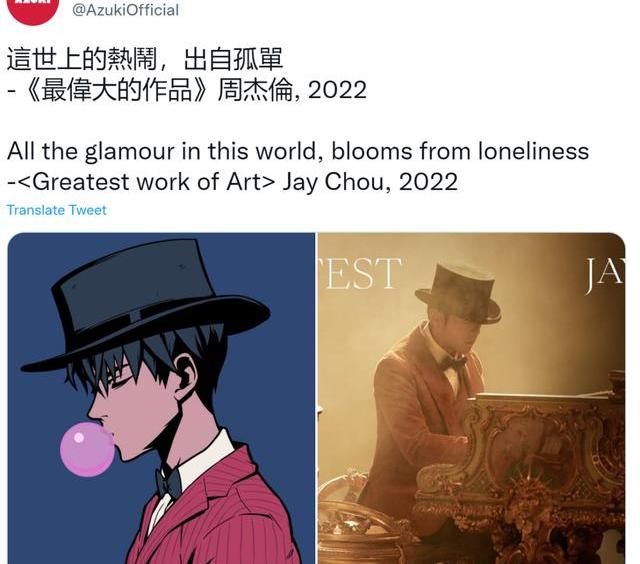640x564 pixels.
Task: Click the "All the glamour in this world" line
Action: [298, 151]
